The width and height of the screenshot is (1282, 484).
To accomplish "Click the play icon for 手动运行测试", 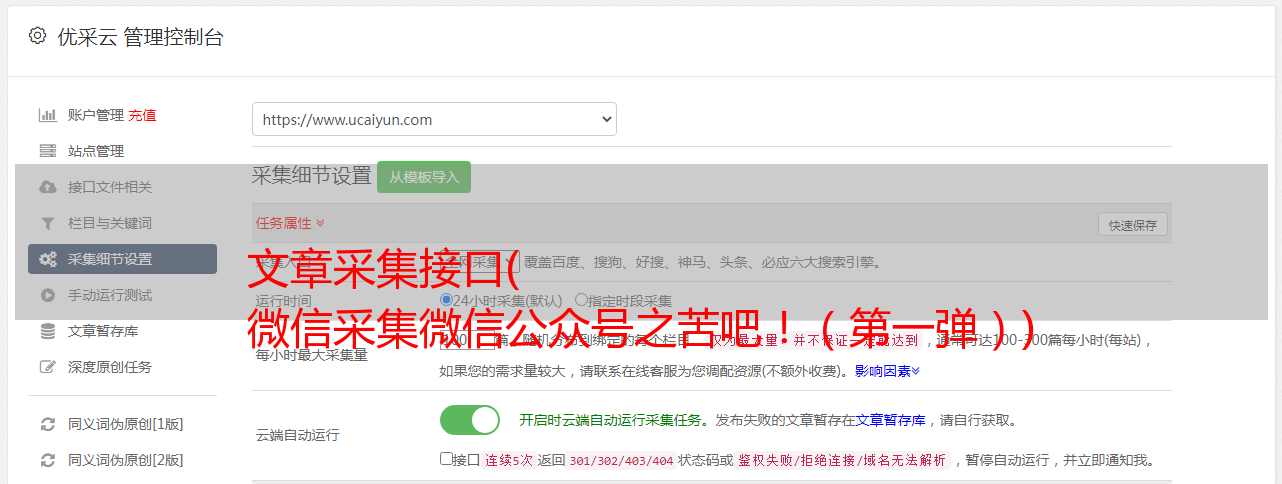I will click(x=47, y=295).
